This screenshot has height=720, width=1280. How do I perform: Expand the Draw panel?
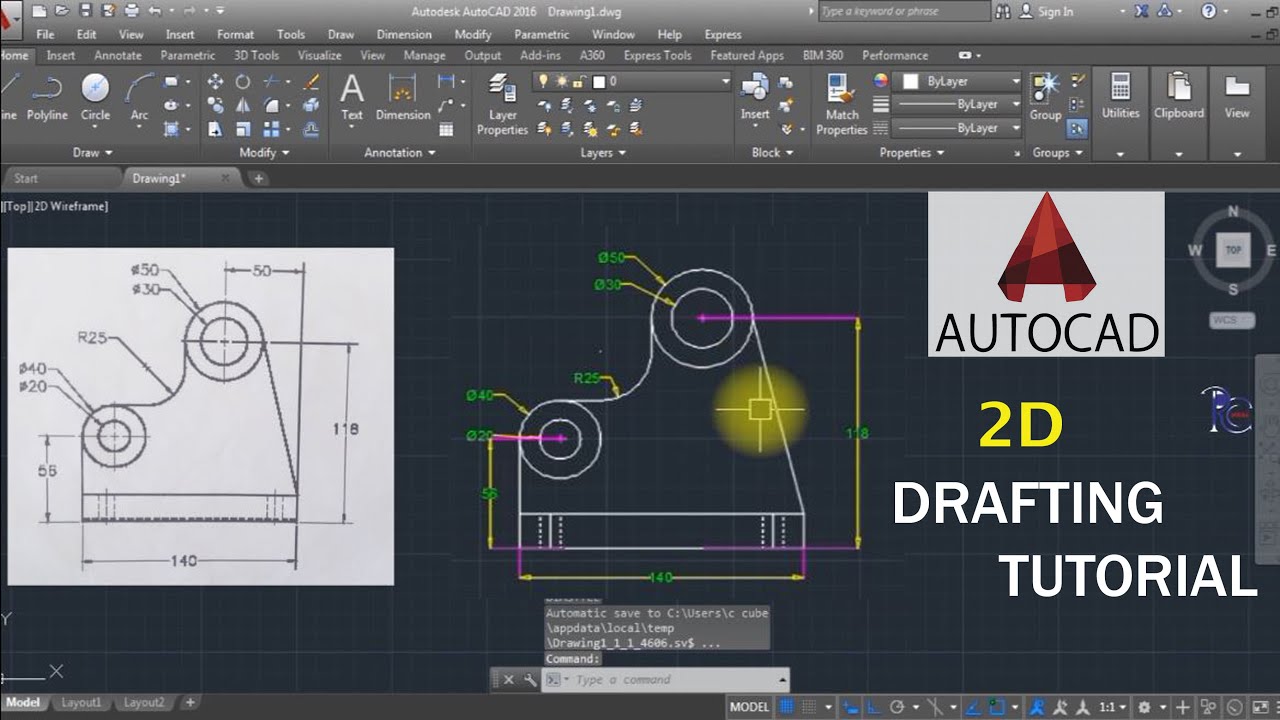coord(93,153)
